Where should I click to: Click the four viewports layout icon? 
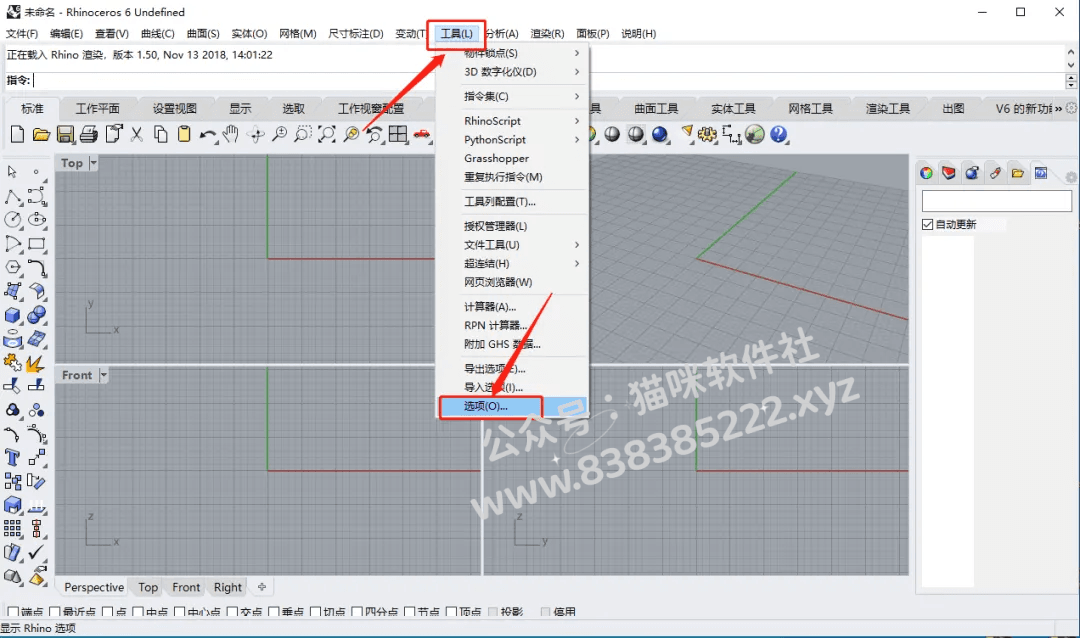coord(397,134)
